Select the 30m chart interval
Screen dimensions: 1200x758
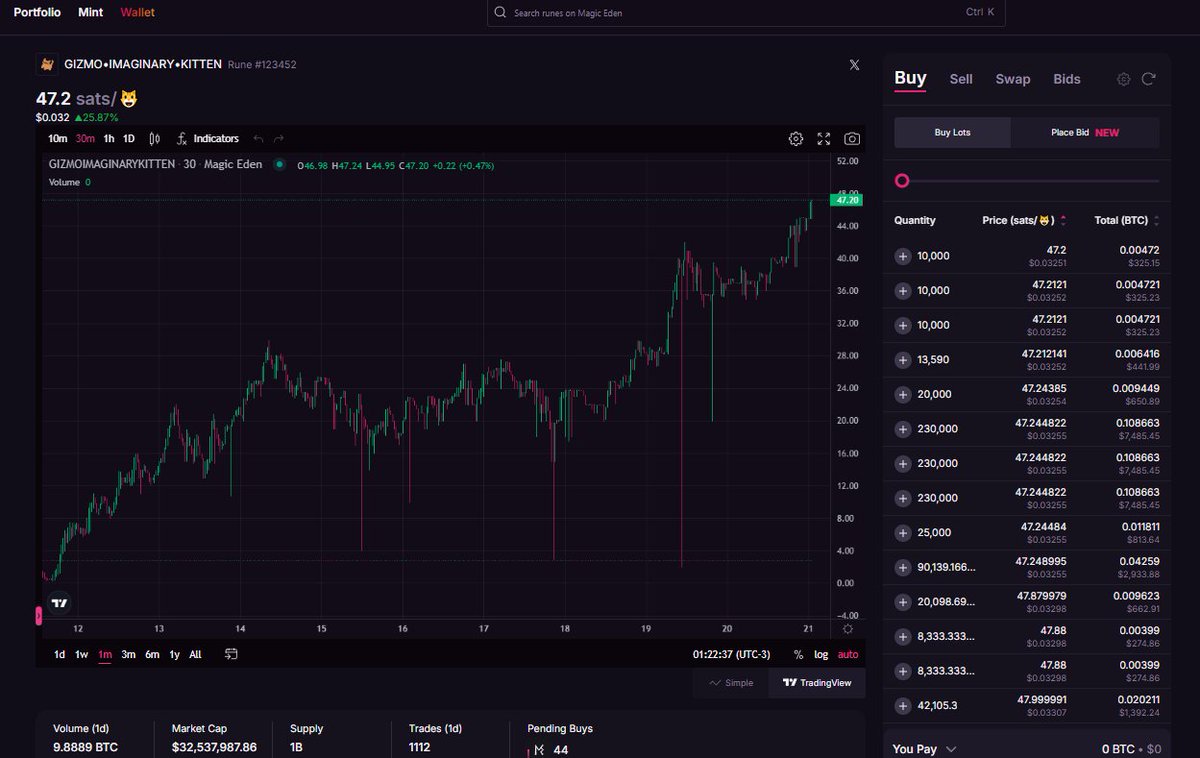pos(85,139)
